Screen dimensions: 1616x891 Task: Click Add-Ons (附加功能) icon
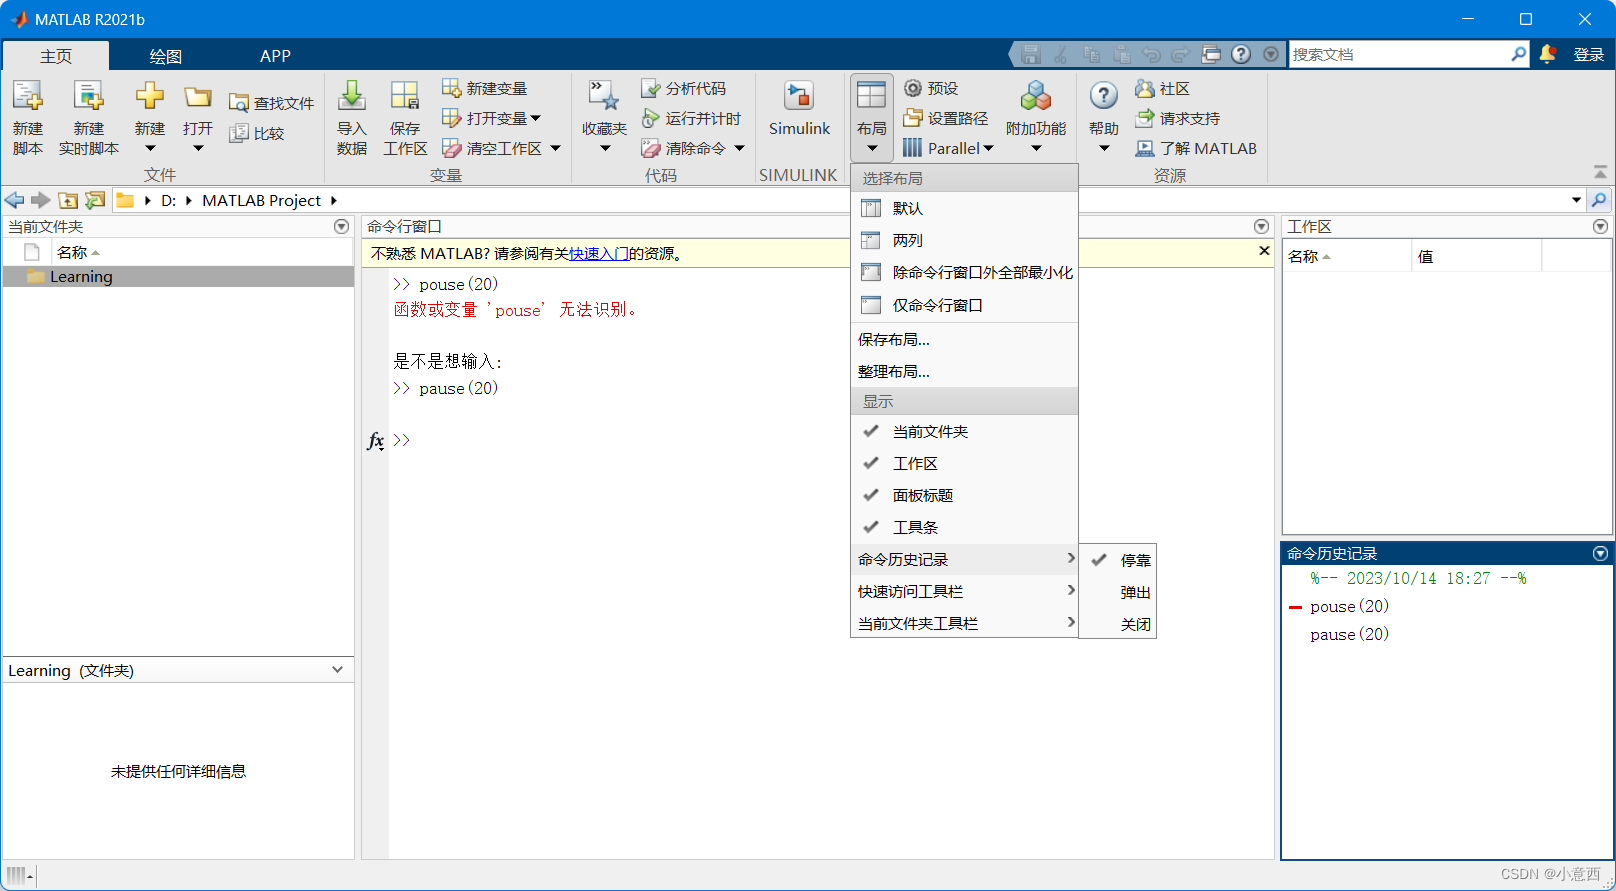[1036, 97]
